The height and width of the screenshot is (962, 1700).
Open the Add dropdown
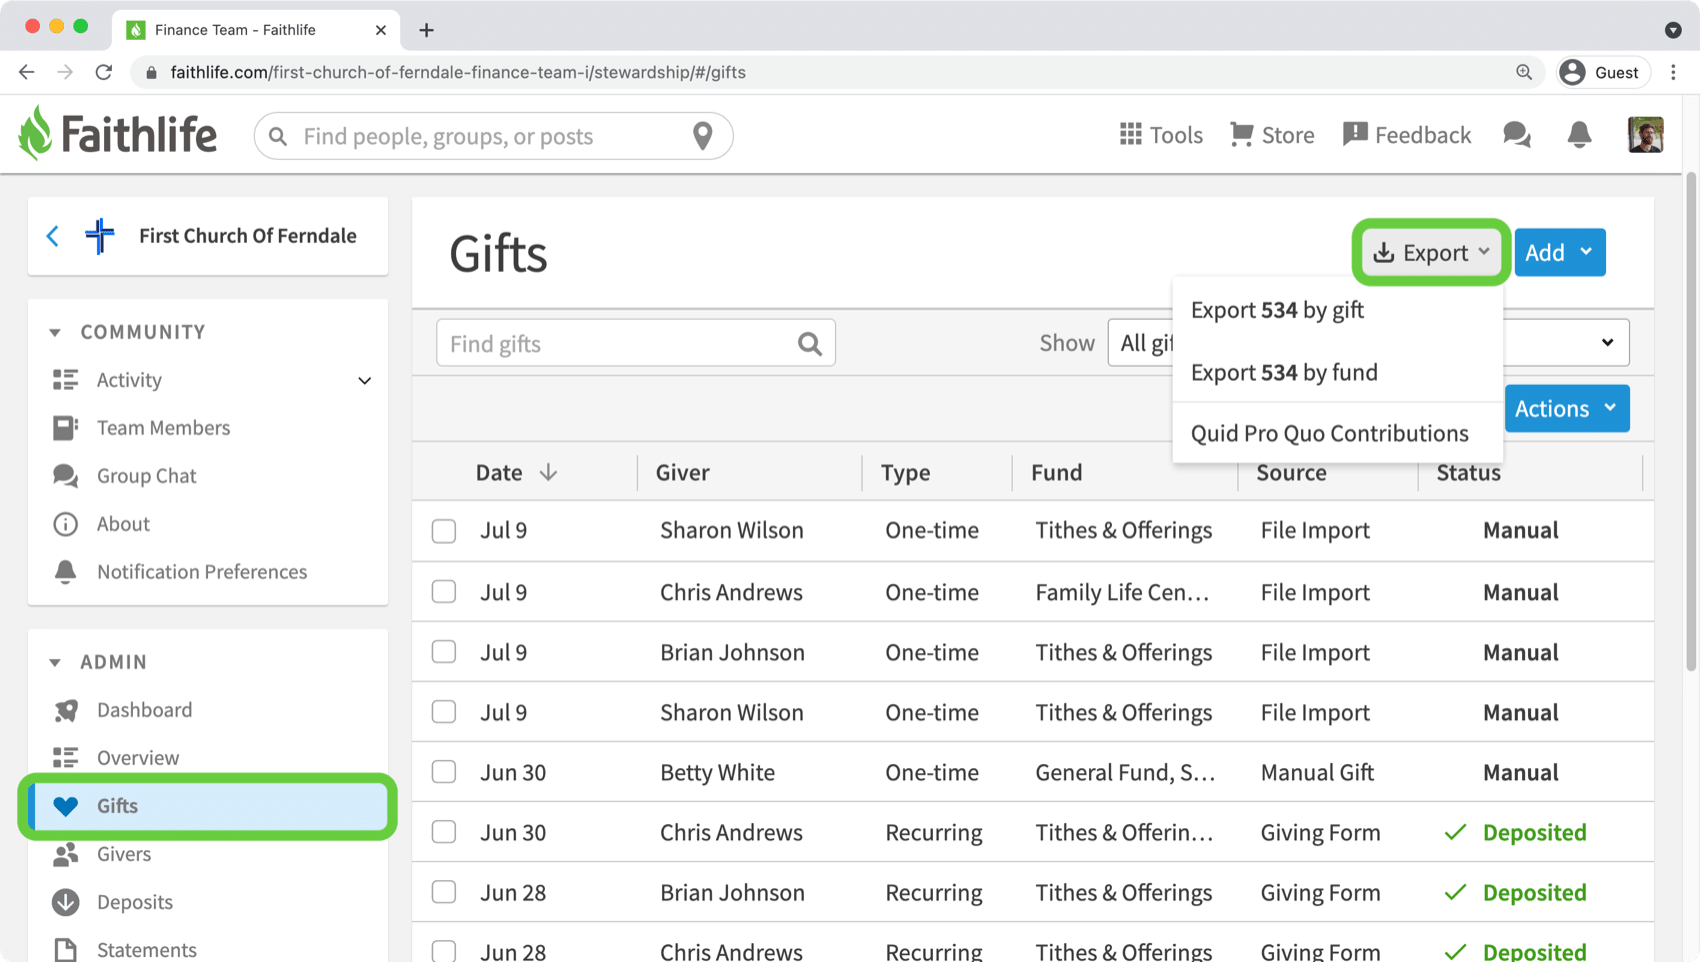coord(1559,252)
